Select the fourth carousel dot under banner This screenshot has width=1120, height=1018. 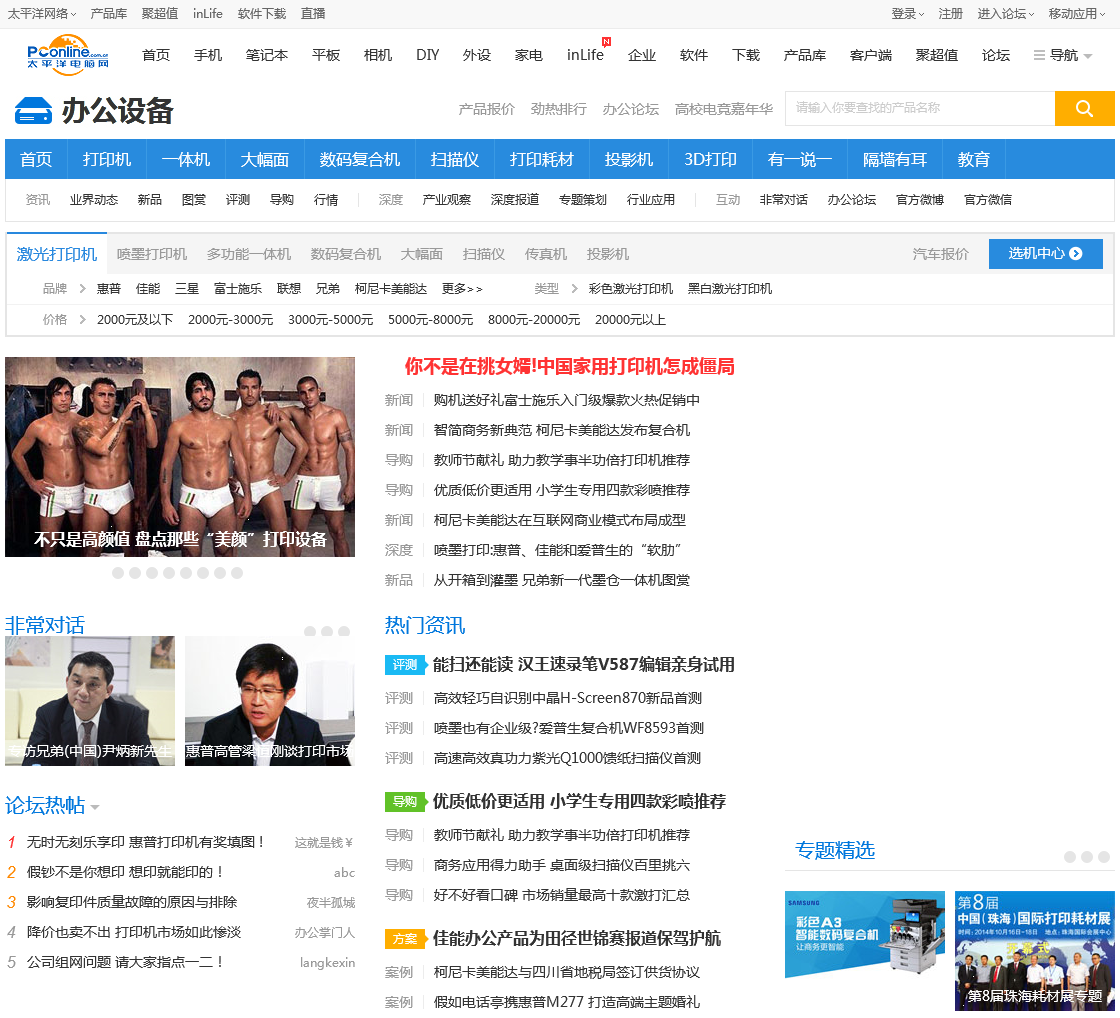(x=169, y=573)
